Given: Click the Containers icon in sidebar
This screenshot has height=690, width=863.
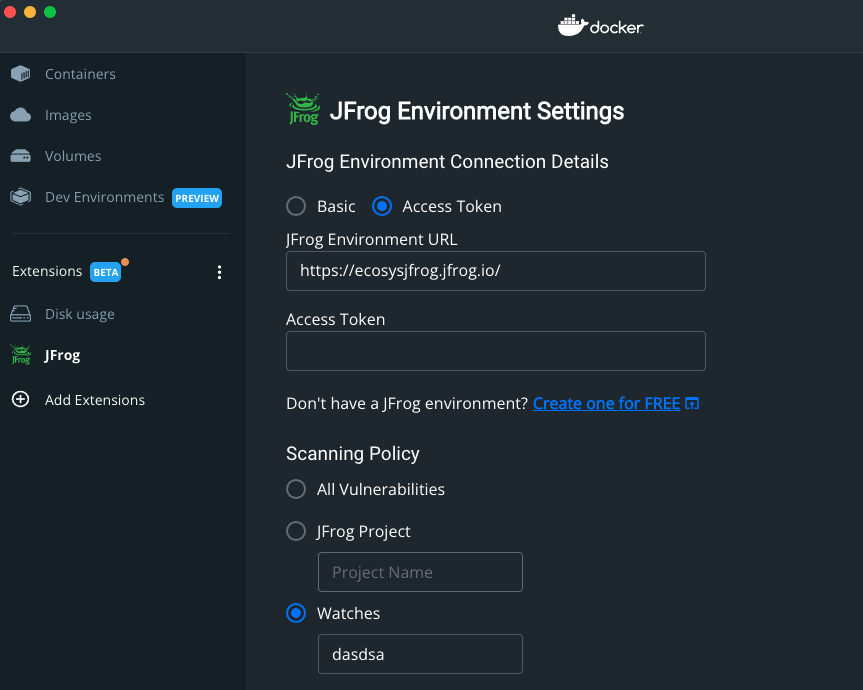Looking at the screenshot, I should tap(20, 74).
